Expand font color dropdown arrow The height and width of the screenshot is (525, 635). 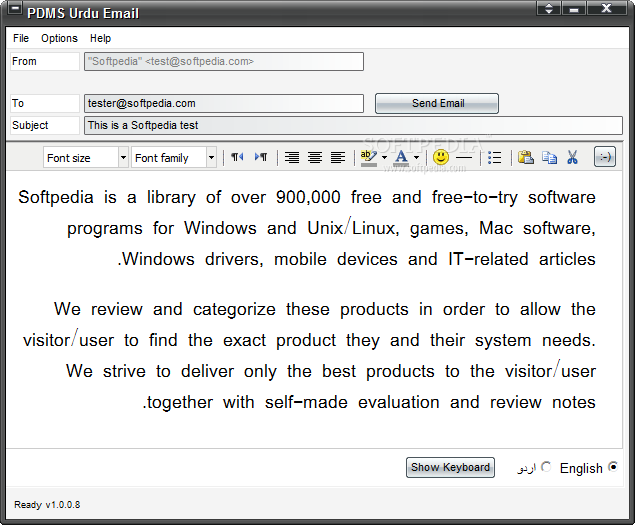click(416, 157)
